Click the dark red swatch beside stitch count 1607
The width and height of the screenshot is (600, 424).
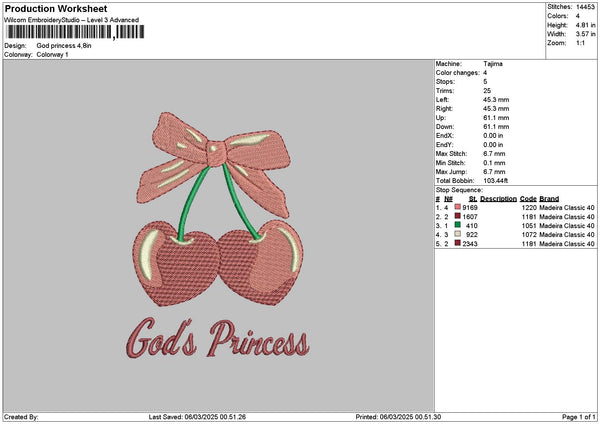pyautogui.click(x=457, y=216)
